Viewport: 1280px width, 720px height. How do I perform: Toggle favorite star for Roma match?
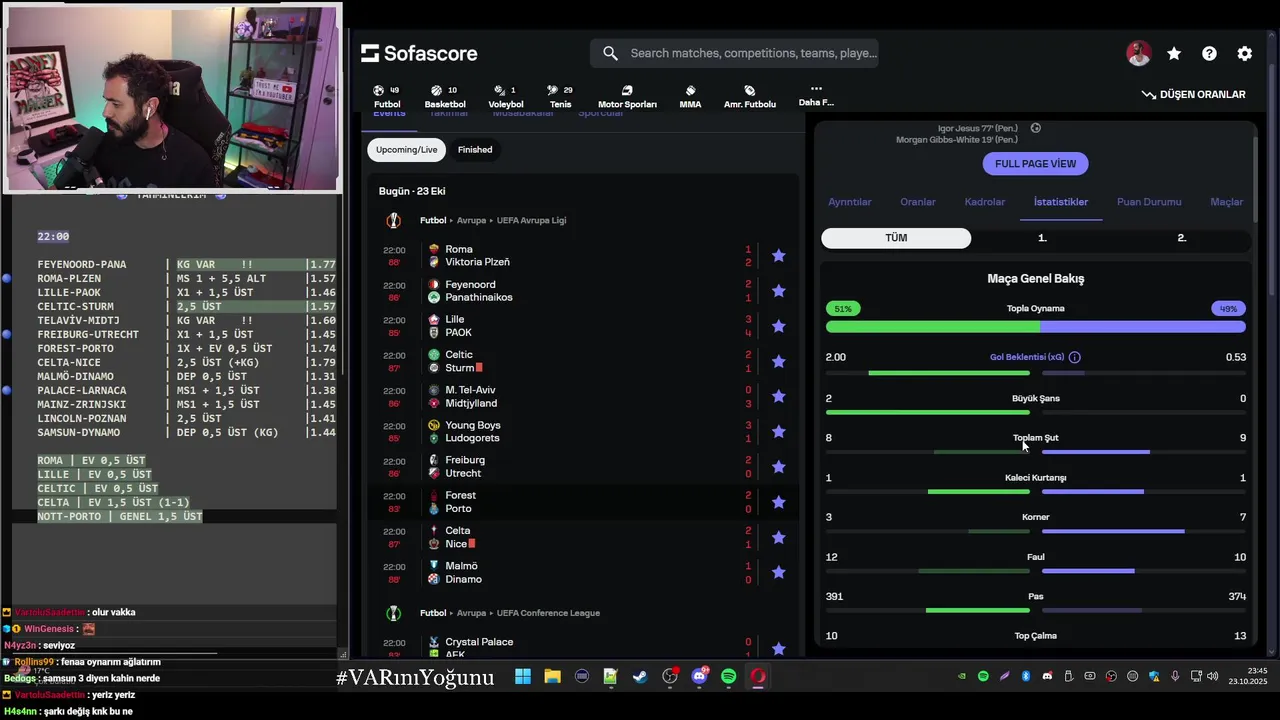pyautogui.click(x=778, y=256)
